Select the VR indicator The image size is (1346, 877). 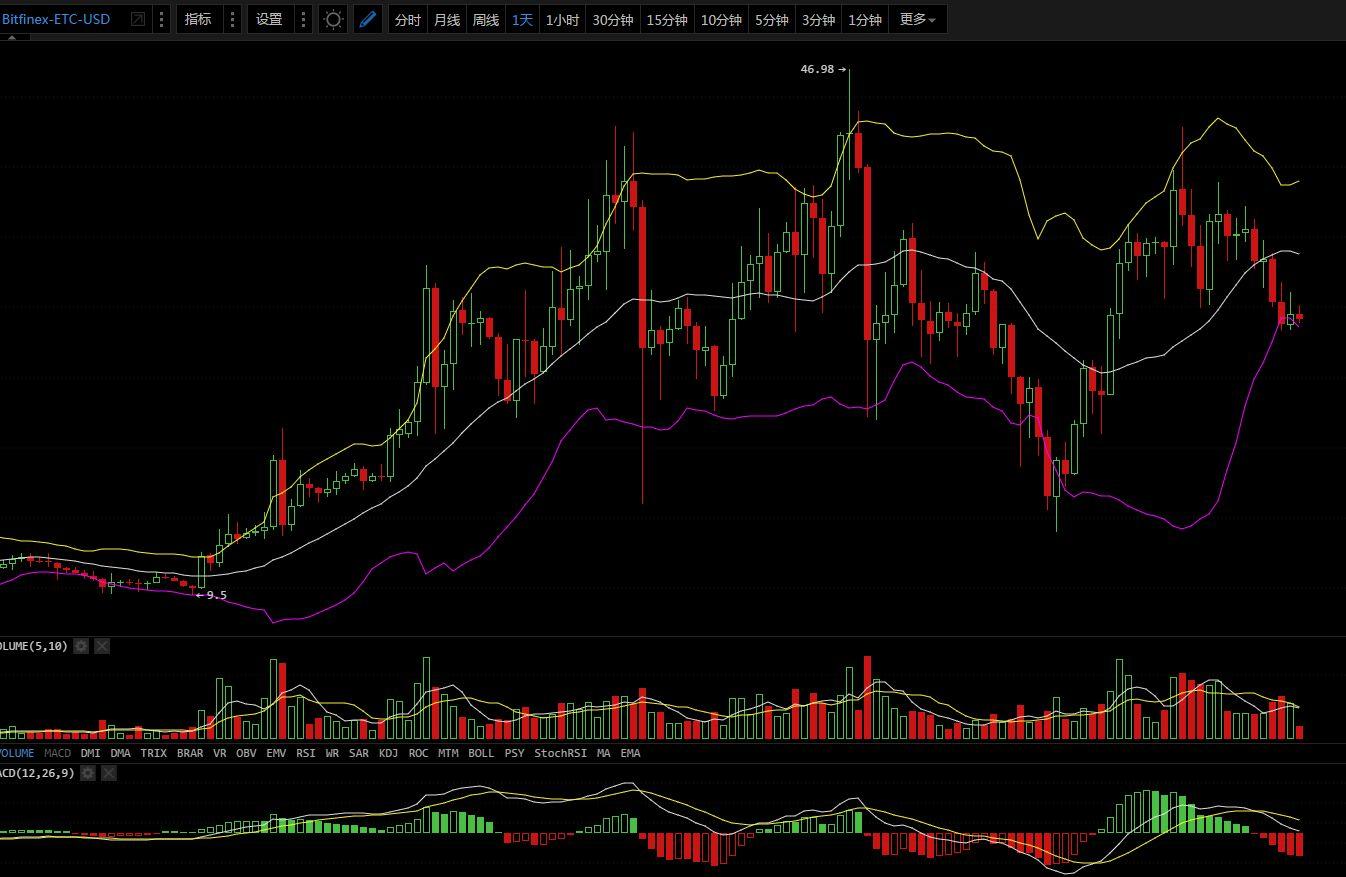(x=220, y=753)
